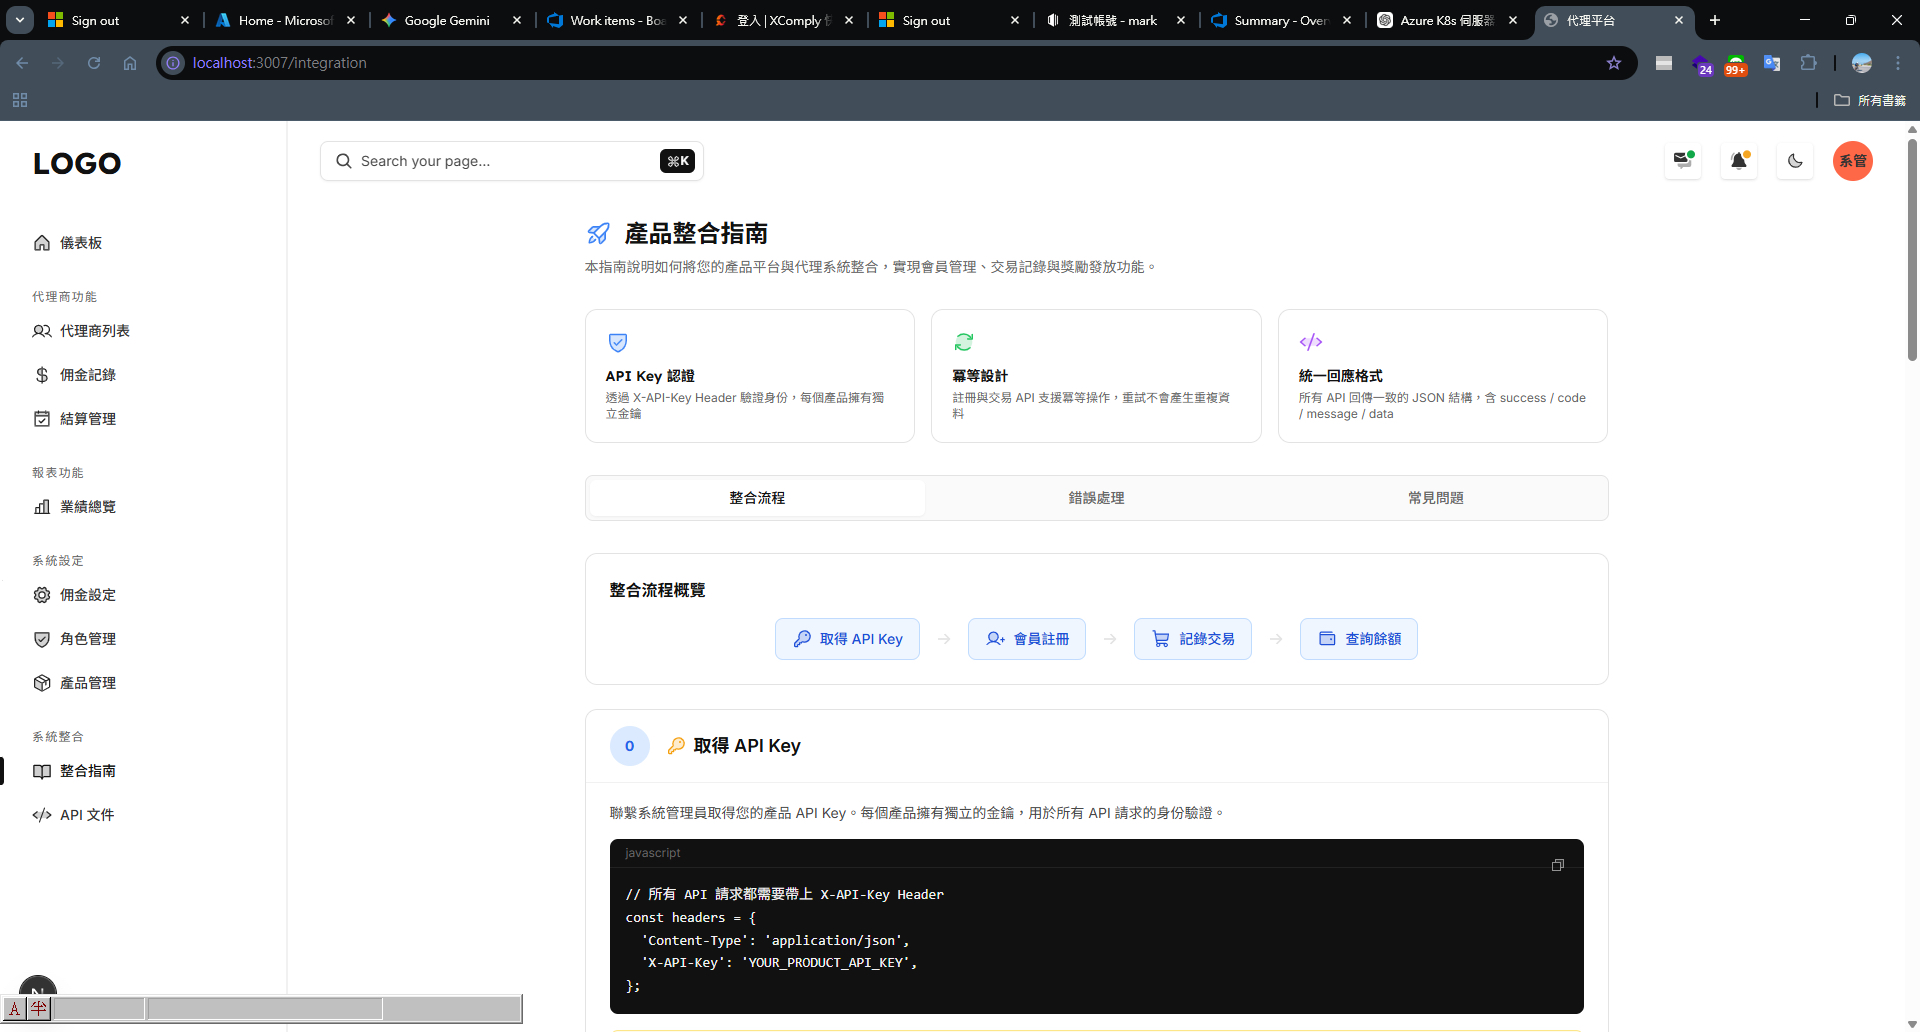This screenshot has height=1032, width=1920.
Task: Switch to the 常見問題 tab
Action: pyautogui.click(x=1435, y=497)
